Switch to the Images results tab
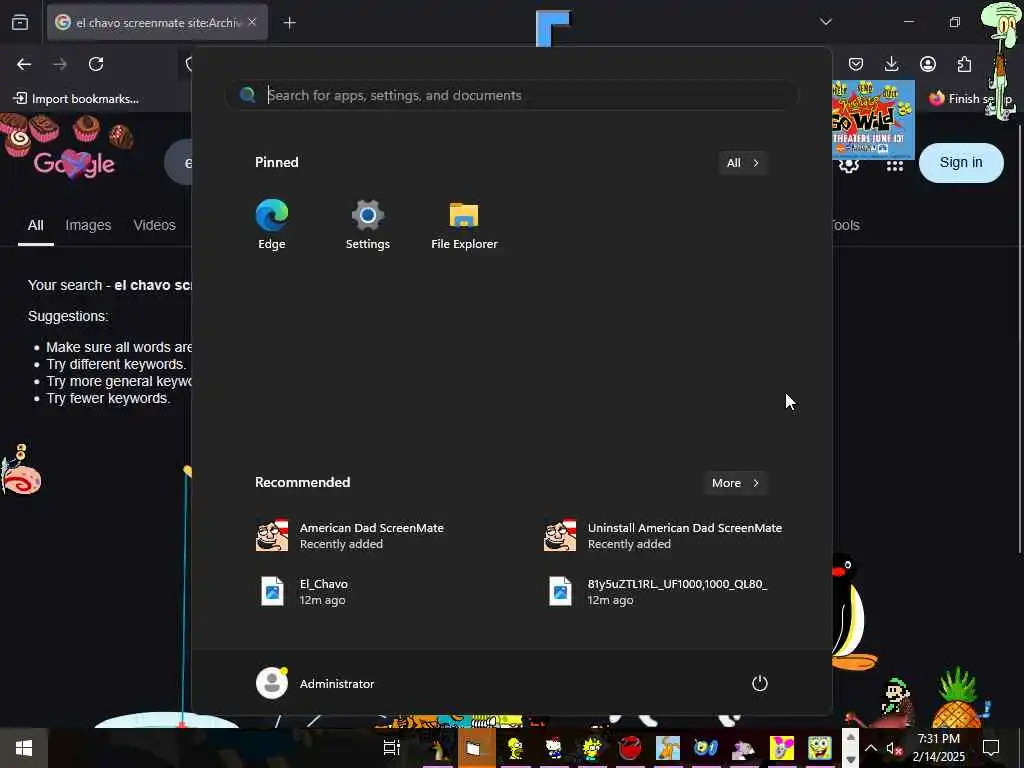Viewport: 1024px width, 768px height. click(x=88, y=225)
